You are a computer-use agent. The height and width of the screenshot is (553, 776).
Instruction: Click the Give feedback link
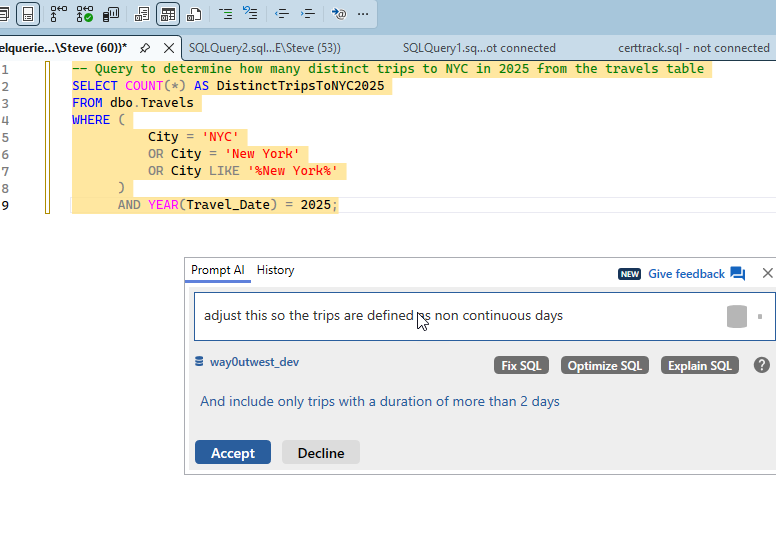(x=686, y=274)
